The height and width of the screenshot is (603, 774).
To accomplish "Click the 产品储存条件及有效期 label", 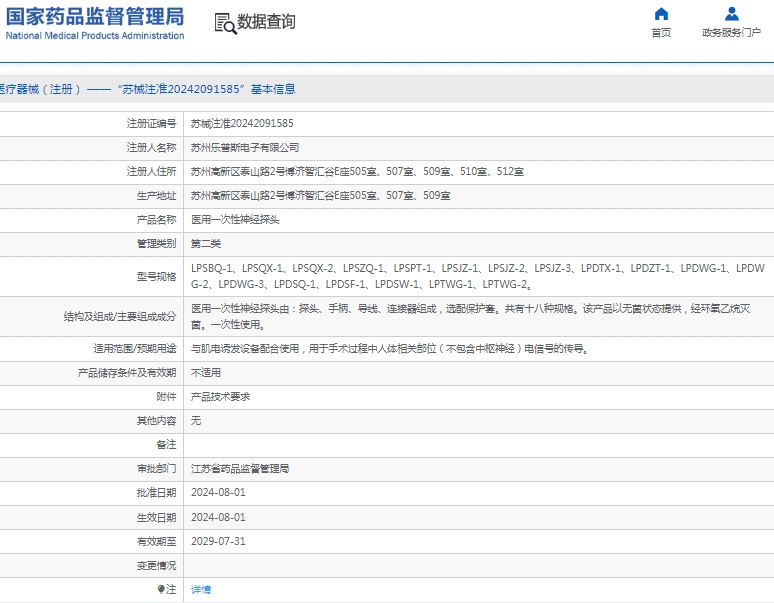I will 127,373.
